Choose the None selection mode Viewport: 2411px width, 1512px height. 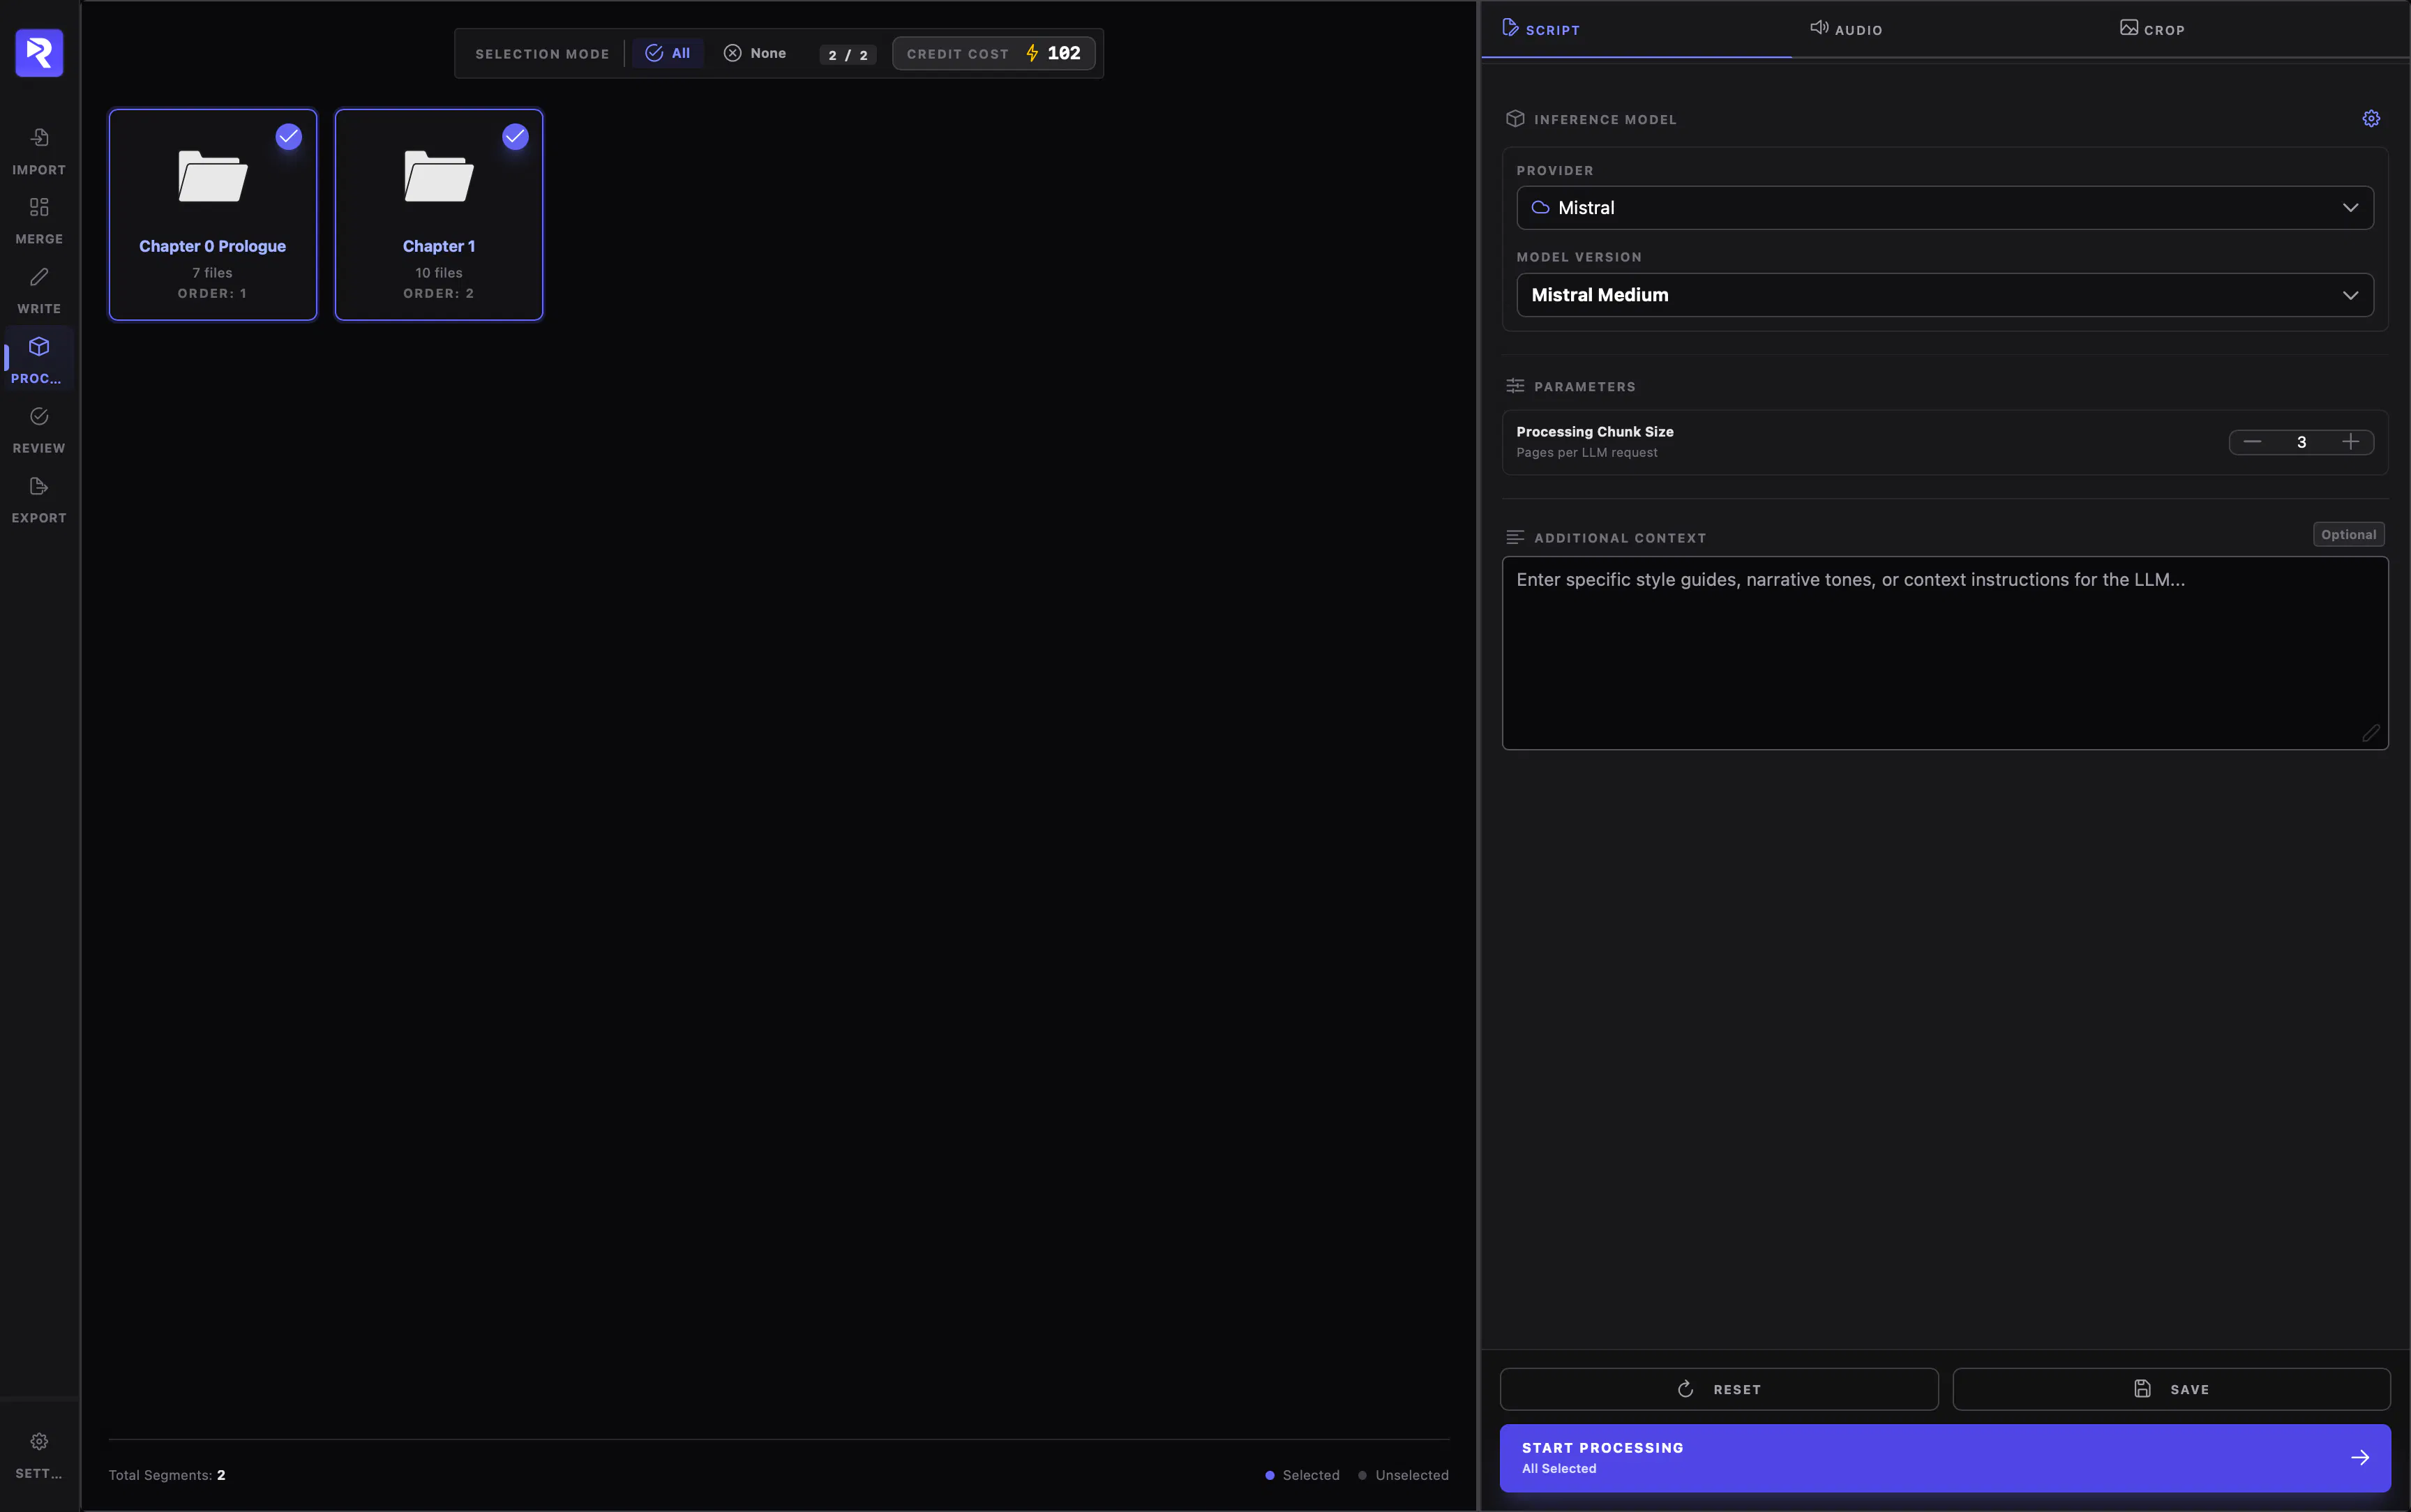click(x=755, y=53)
